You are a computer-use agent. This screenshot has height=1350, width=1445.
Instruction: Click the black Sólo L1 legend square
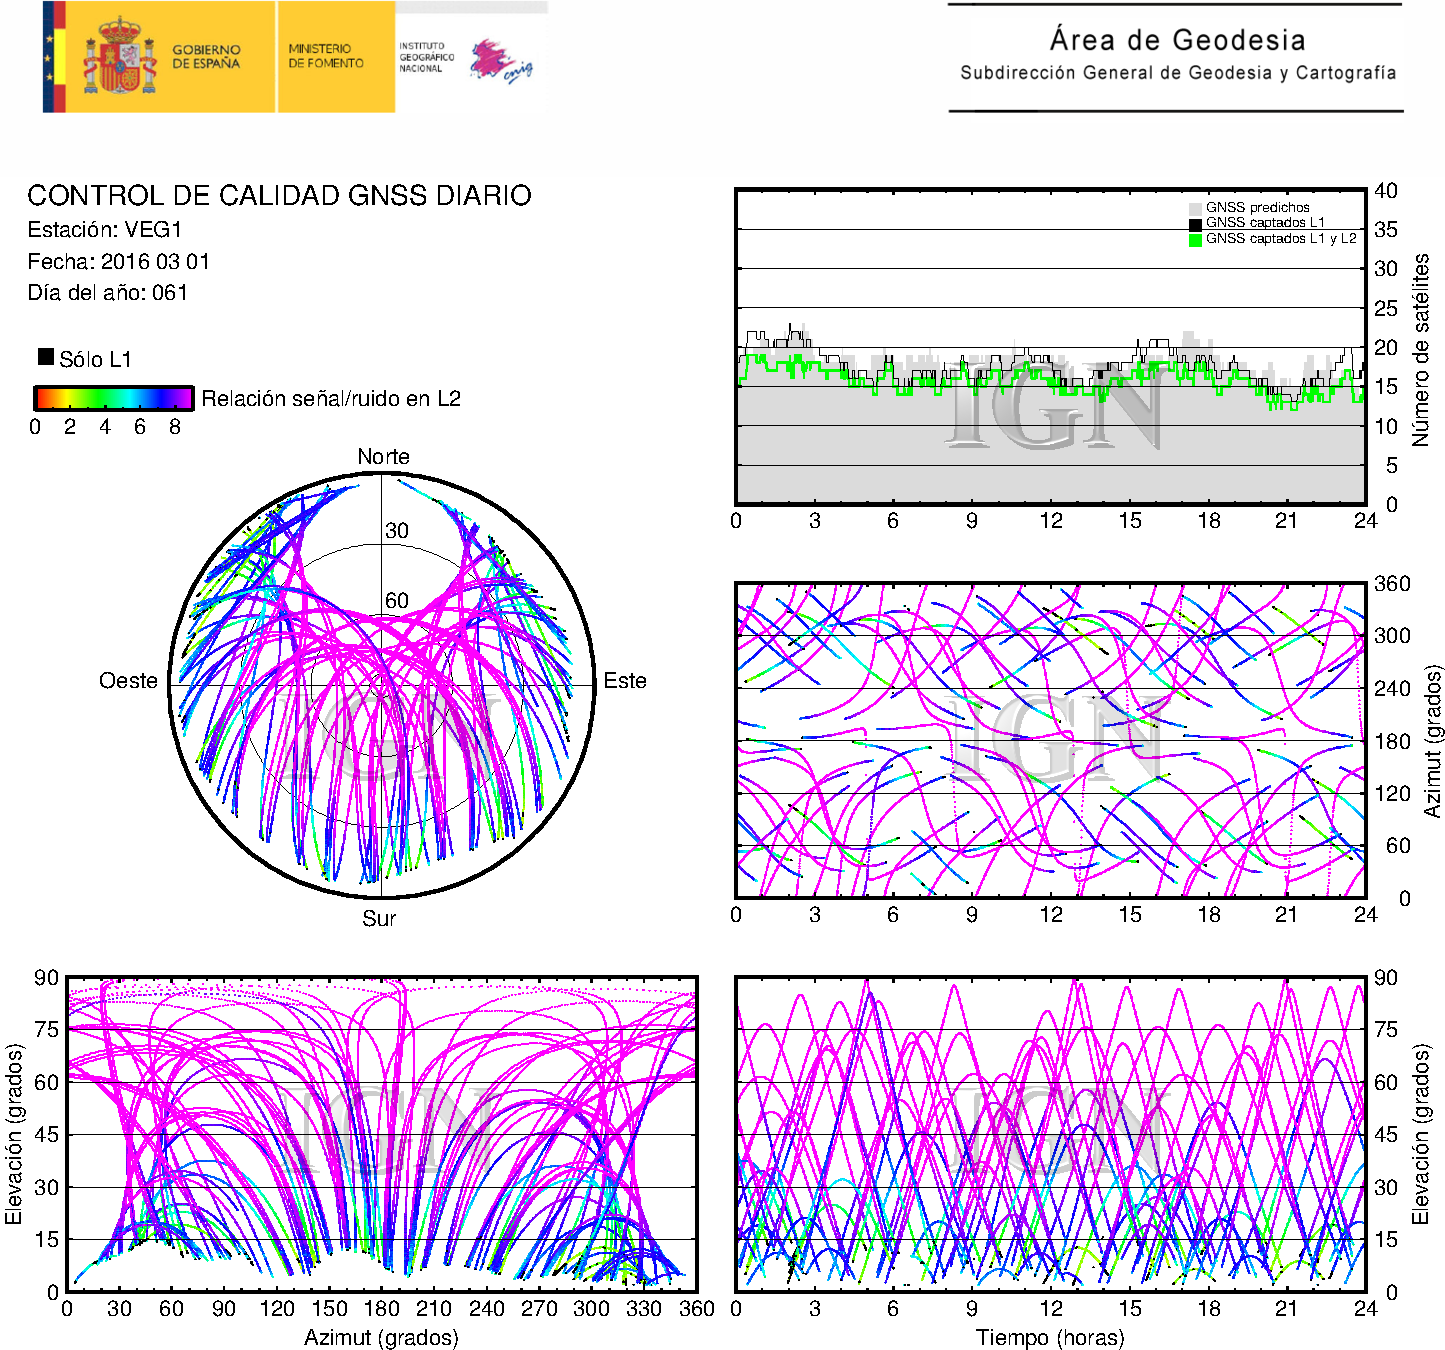click(46, 357)
